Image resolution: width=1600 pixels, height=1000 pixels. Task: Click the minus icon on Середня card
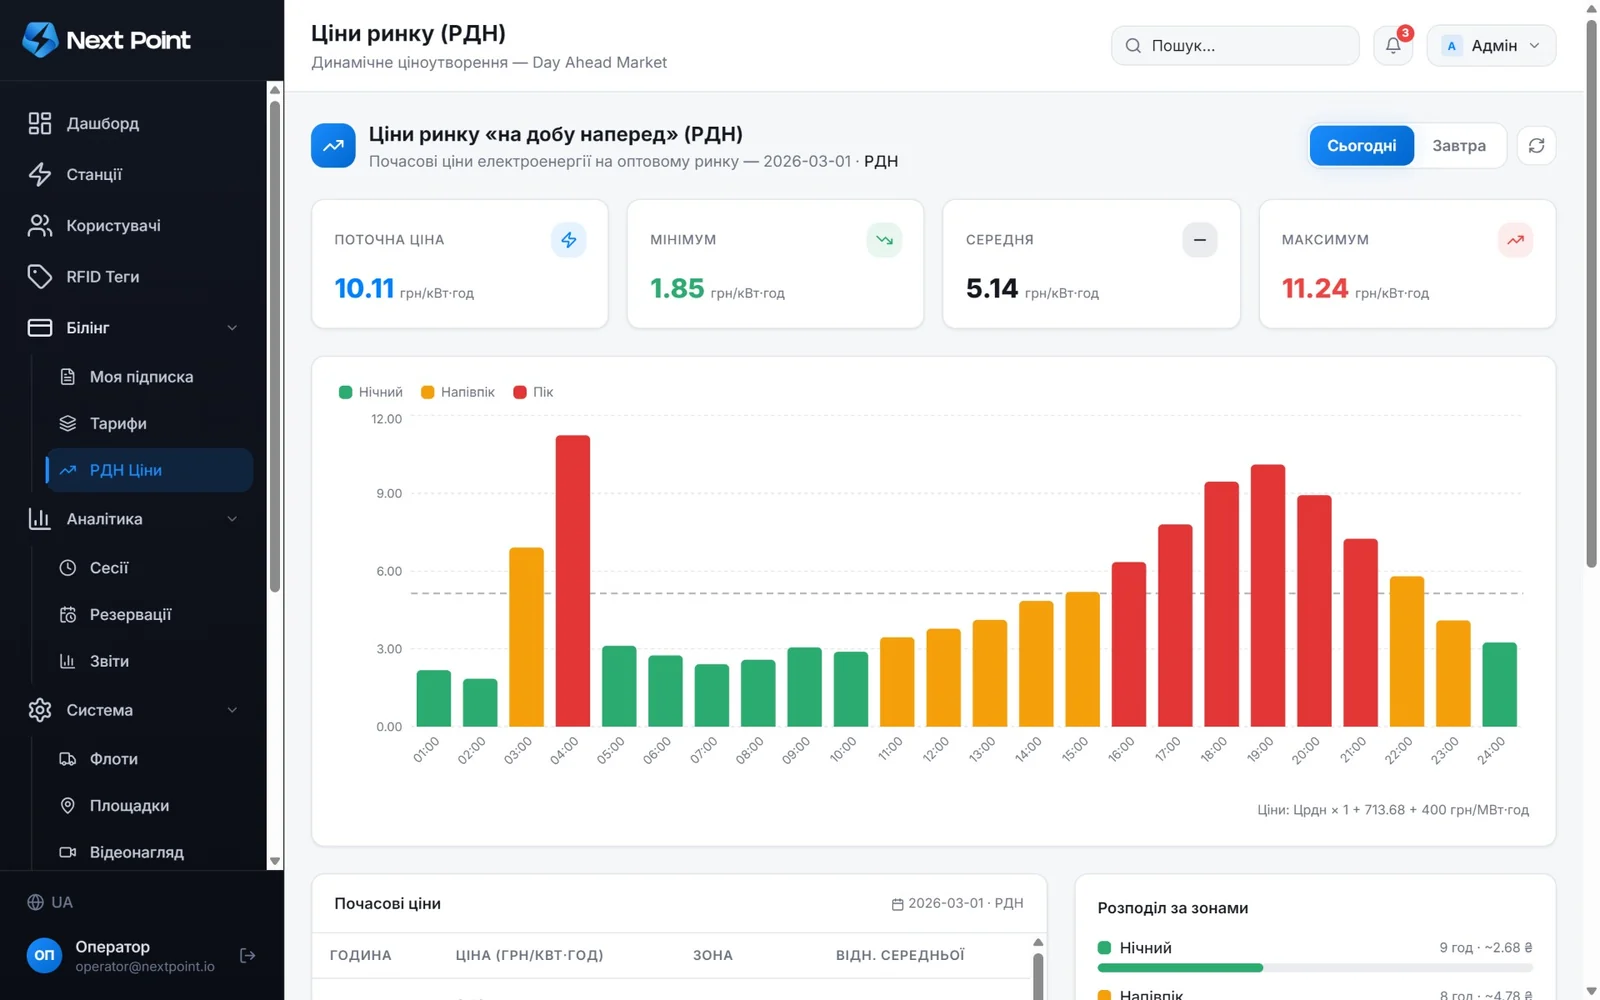pyautogui.click(x=1200, y=240)
